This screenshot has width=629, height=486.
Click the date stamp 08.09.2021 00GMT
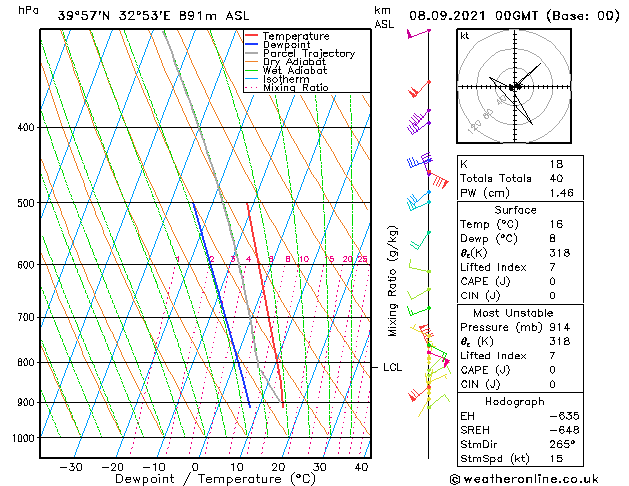(x=474, y=16)
